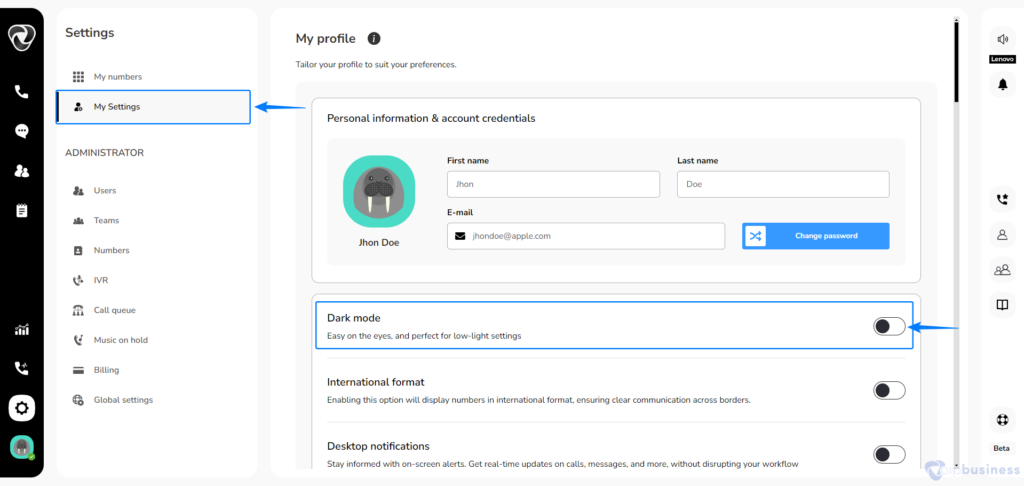
Task: Click the settings gear icon in sidebar
Action: point(22,408)
